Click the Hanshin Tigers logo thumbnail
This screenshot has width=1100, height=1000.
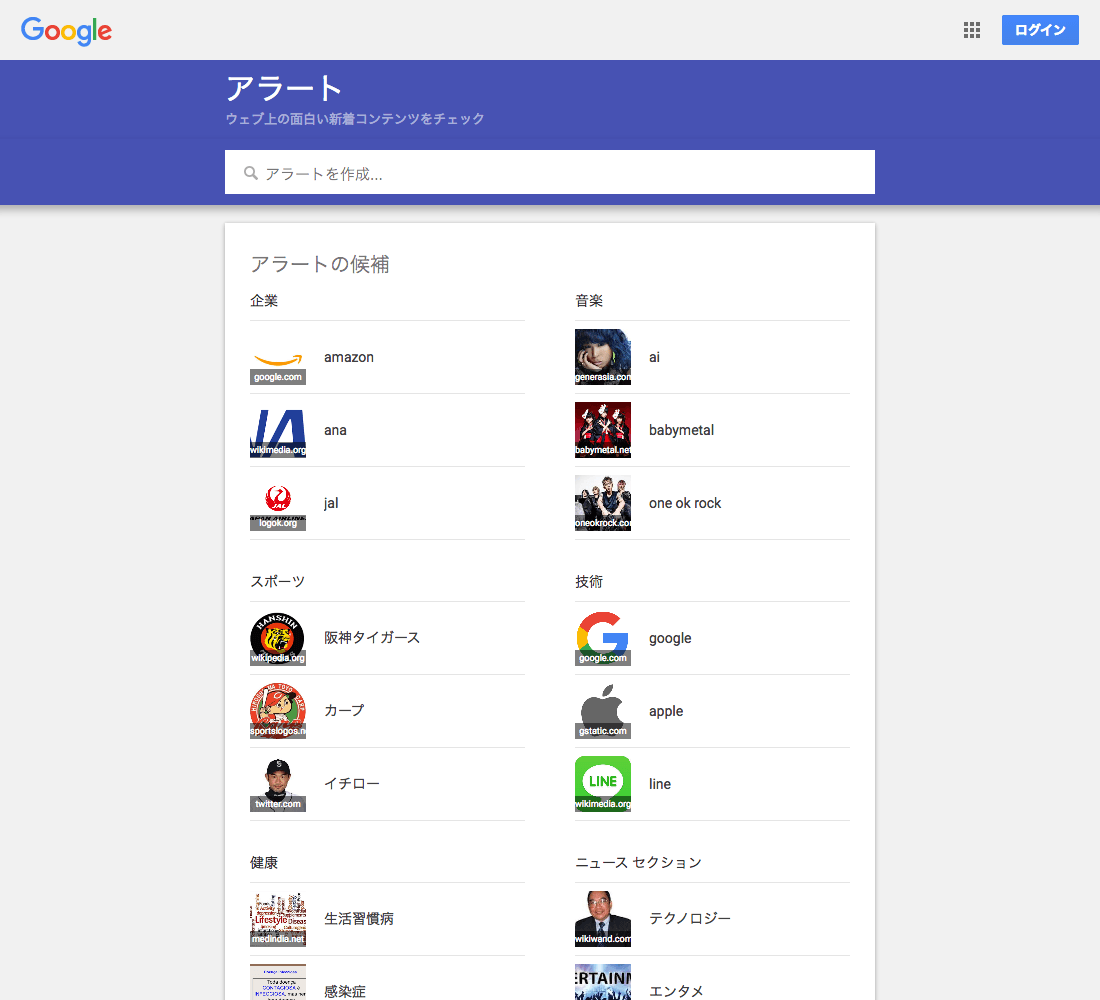[x=278, y=638]
